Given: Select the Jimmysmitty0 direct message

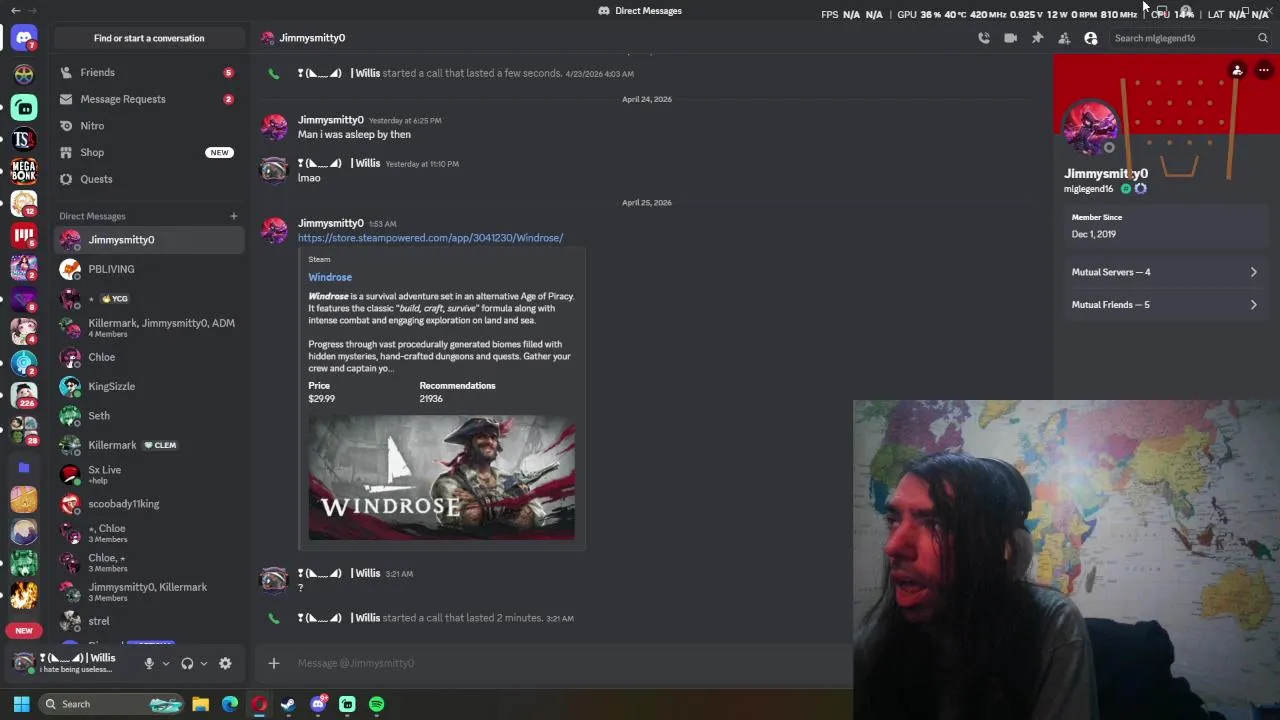Looking at the screenshot, I should pyautogui.click(x=149, y=240).
